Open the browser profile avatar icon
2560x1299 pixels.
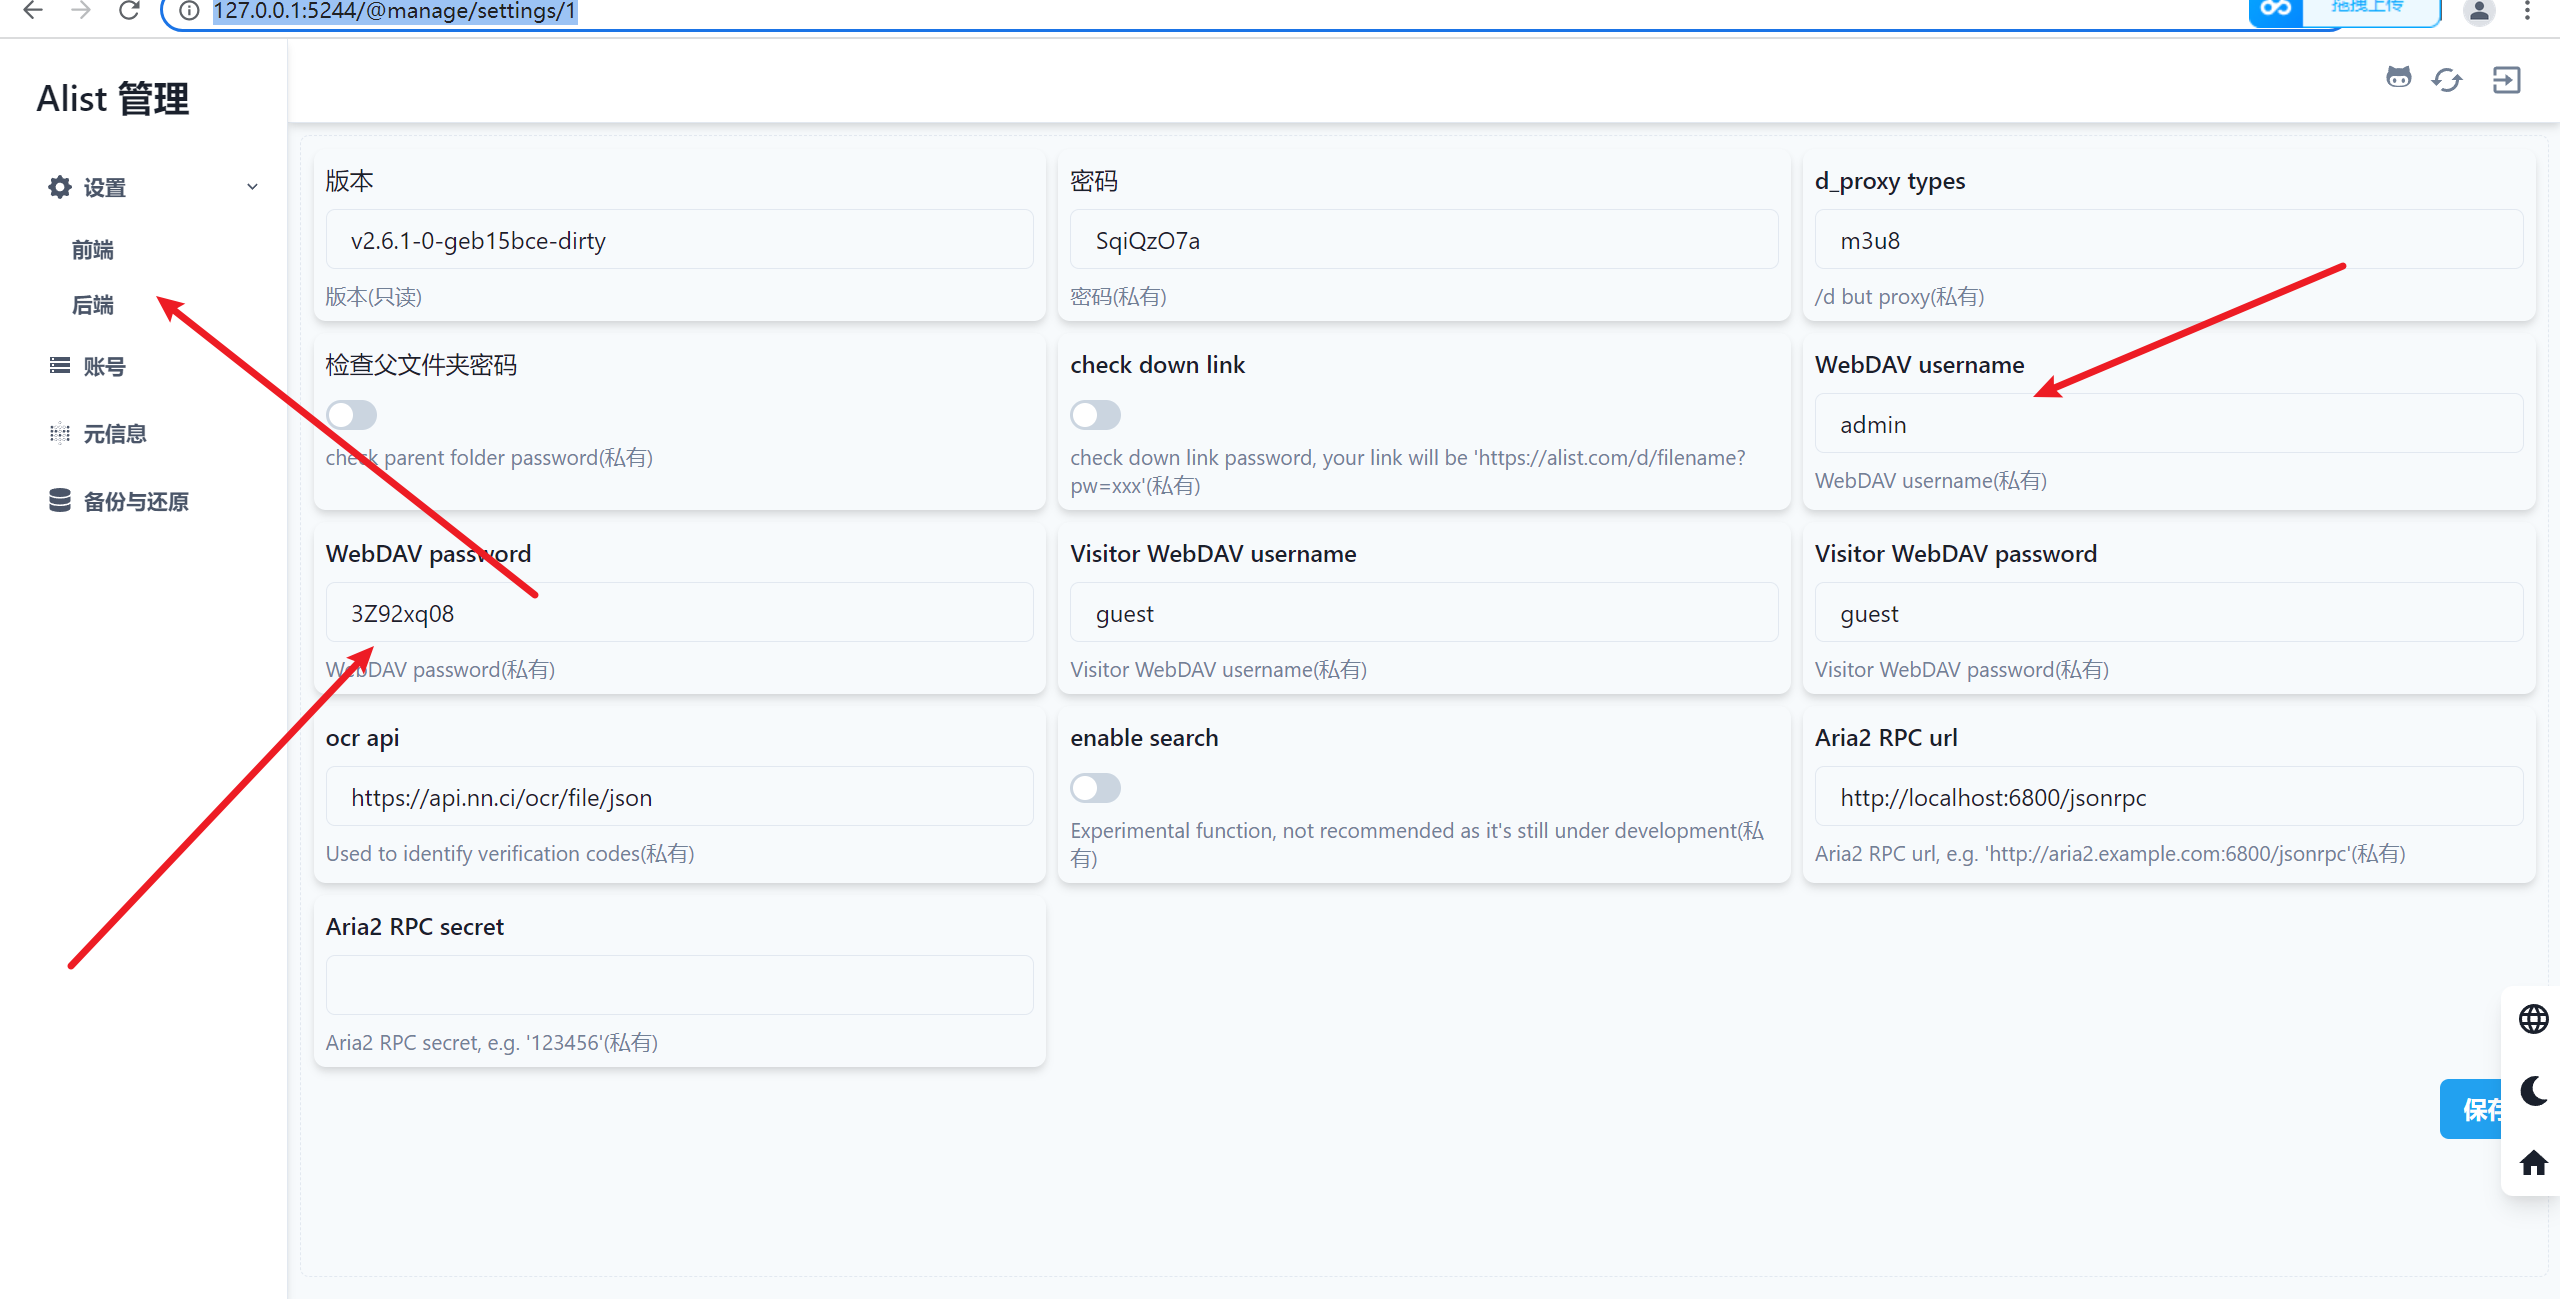[2478, 11]
